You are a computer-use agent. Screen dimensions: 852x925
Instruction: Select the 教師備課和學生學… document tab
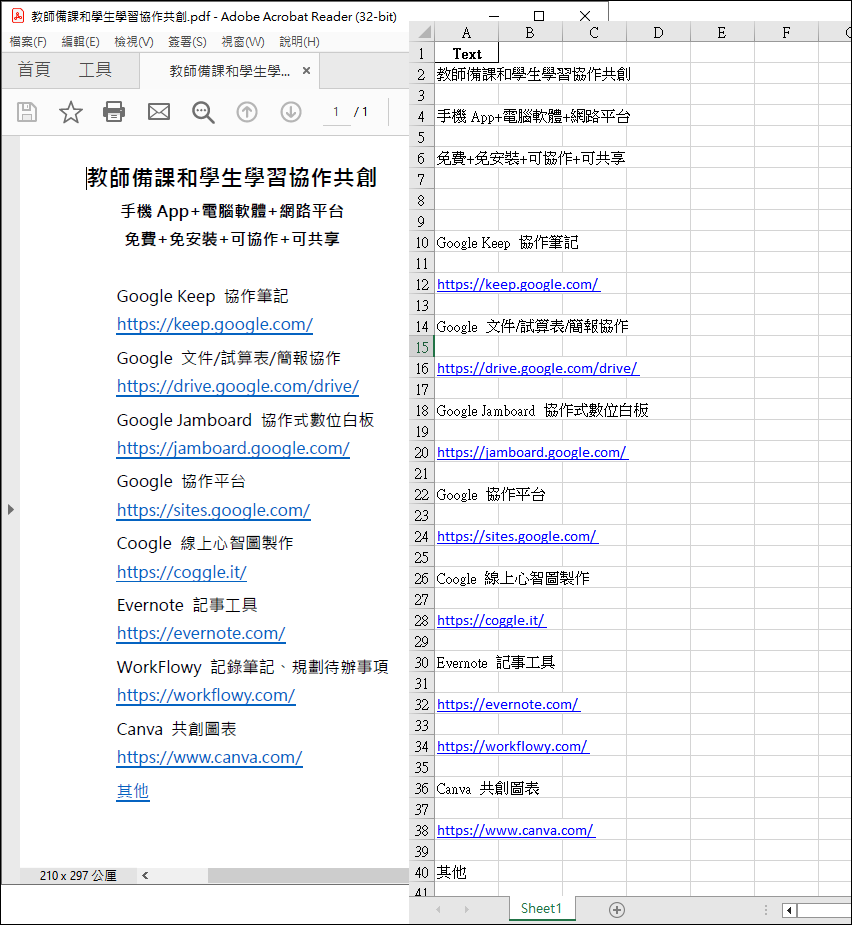coord(230,71)
